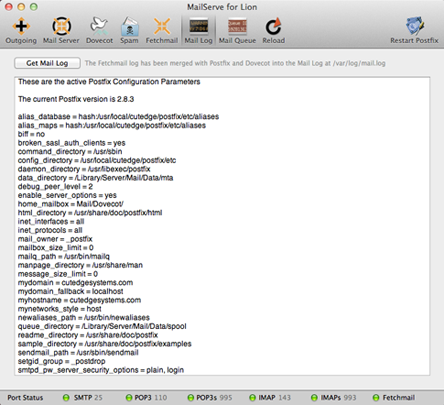Click the Port Status label
The image size is (444, 405).
point(25,398)
